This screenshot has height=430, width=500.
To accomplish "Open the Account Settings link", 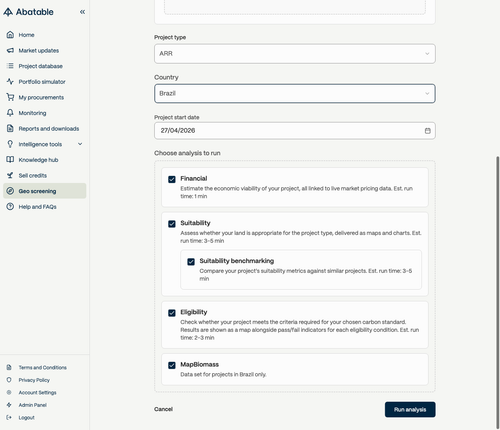I will (x=37, y=392).
